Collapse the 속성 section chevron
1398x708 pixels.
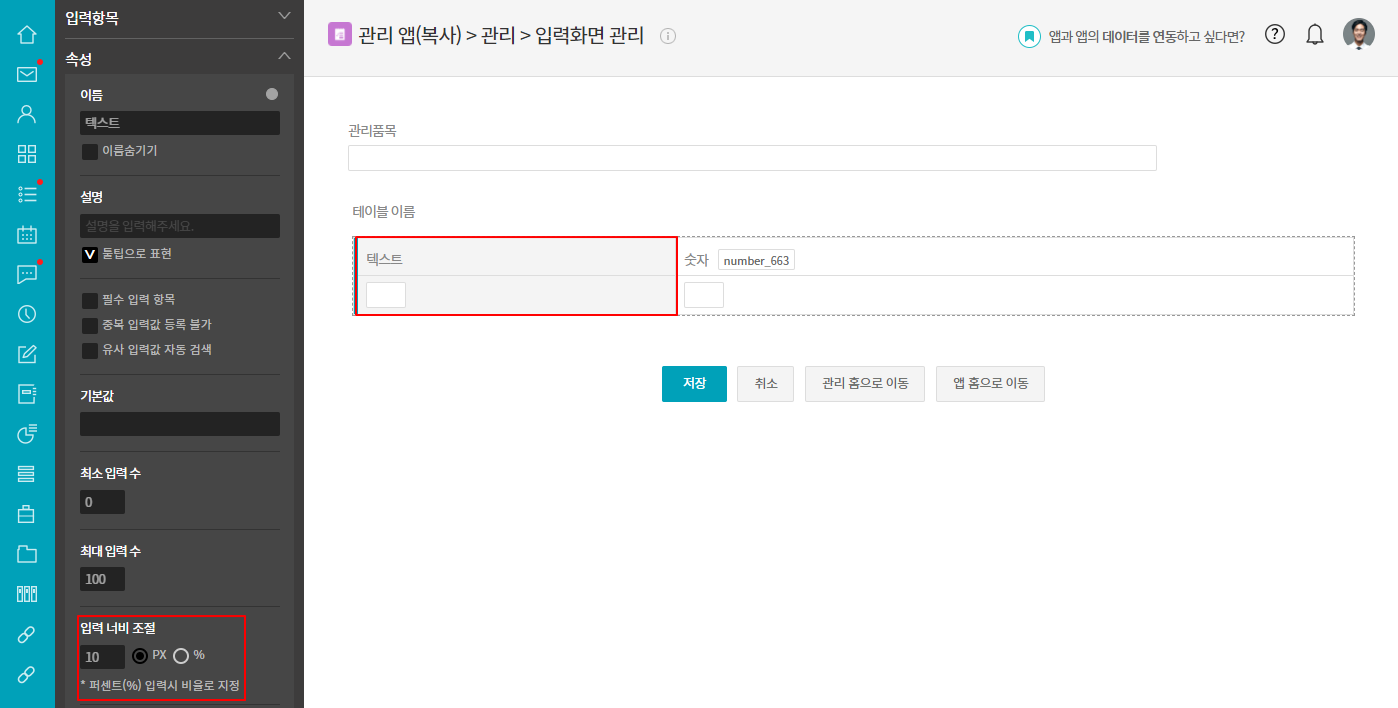284,57
